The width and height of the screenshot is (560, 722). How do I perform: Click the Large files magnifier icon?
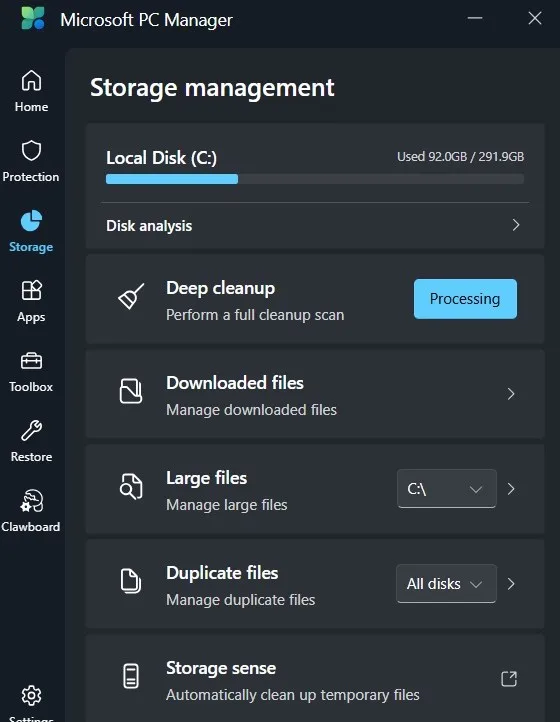[131, 486]
